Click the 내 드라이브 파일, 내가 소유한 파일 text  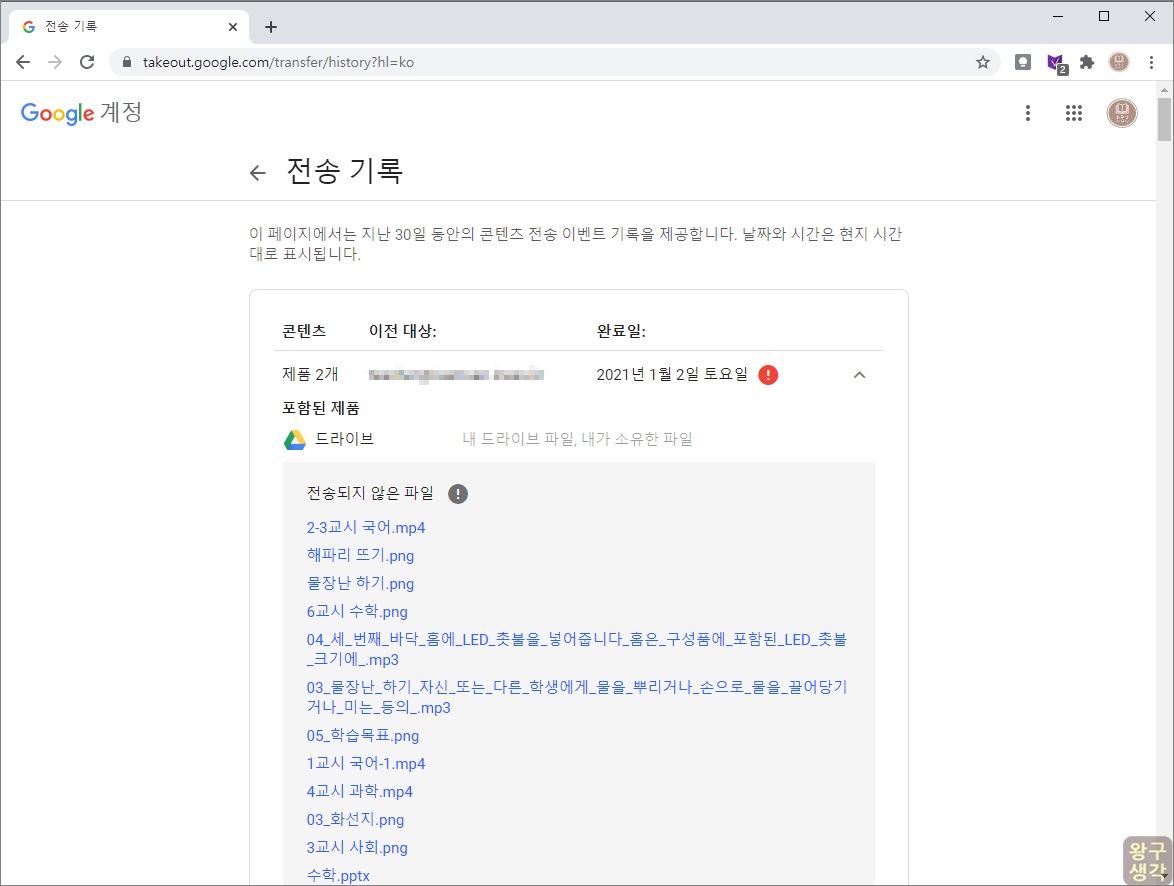[x=577, y=439]
